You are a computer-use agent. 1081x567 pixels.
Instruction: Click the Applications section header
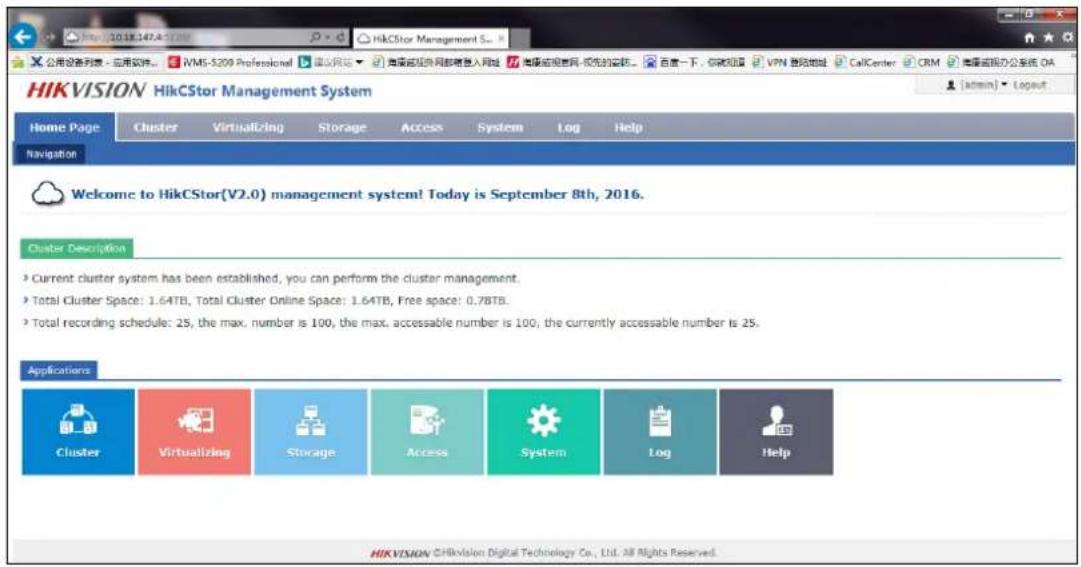click(x=59, y=370)
